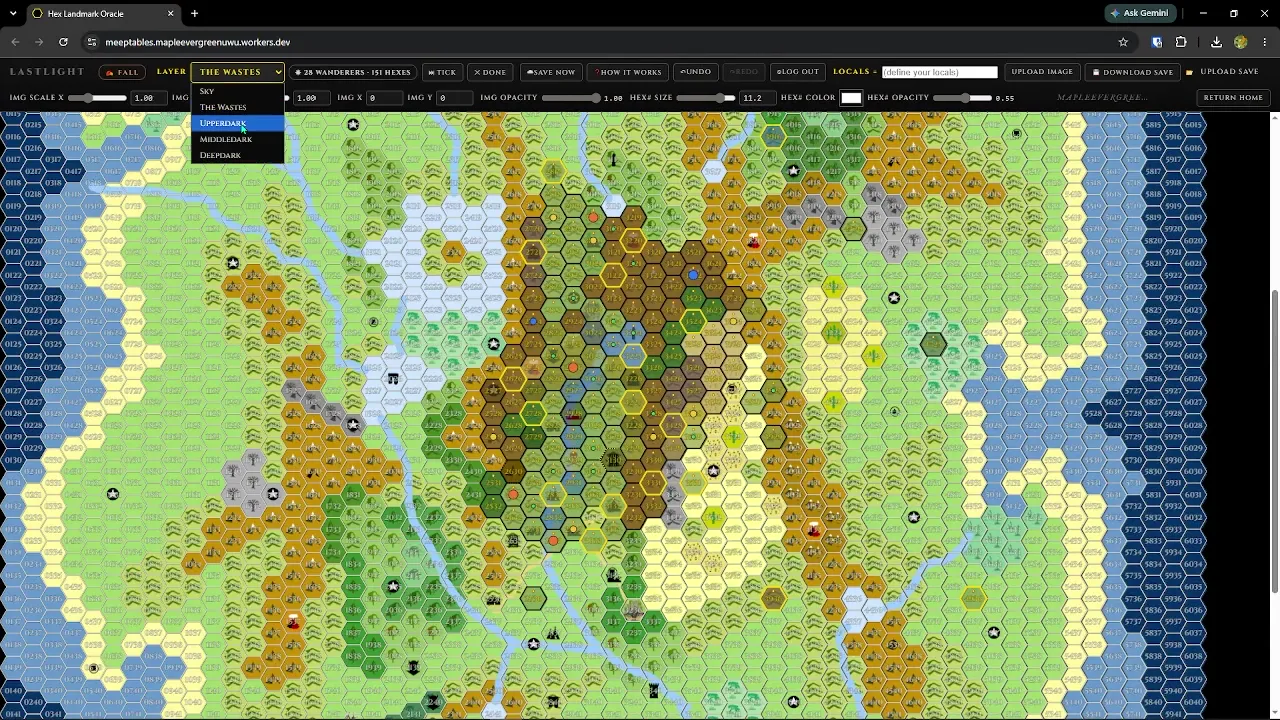Return Home button
The image size is (1280, 720).
(x=1233, y=98)
